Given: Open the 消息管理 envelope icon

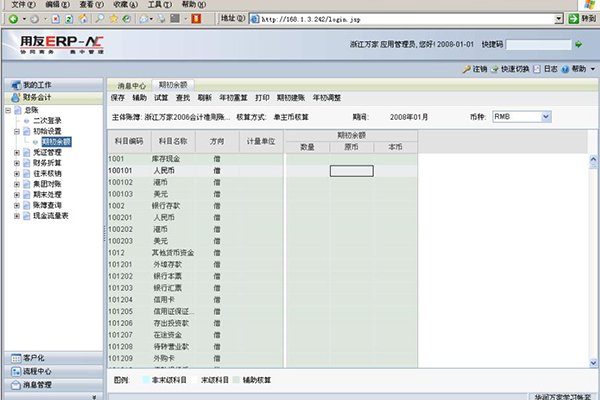Looking at the screenshot, I should pos(16,385).
